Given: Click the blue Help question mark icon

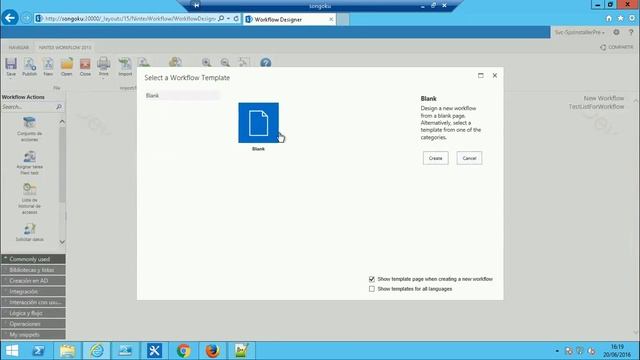Looking at the screenshot, I should [x=266, y=63].
